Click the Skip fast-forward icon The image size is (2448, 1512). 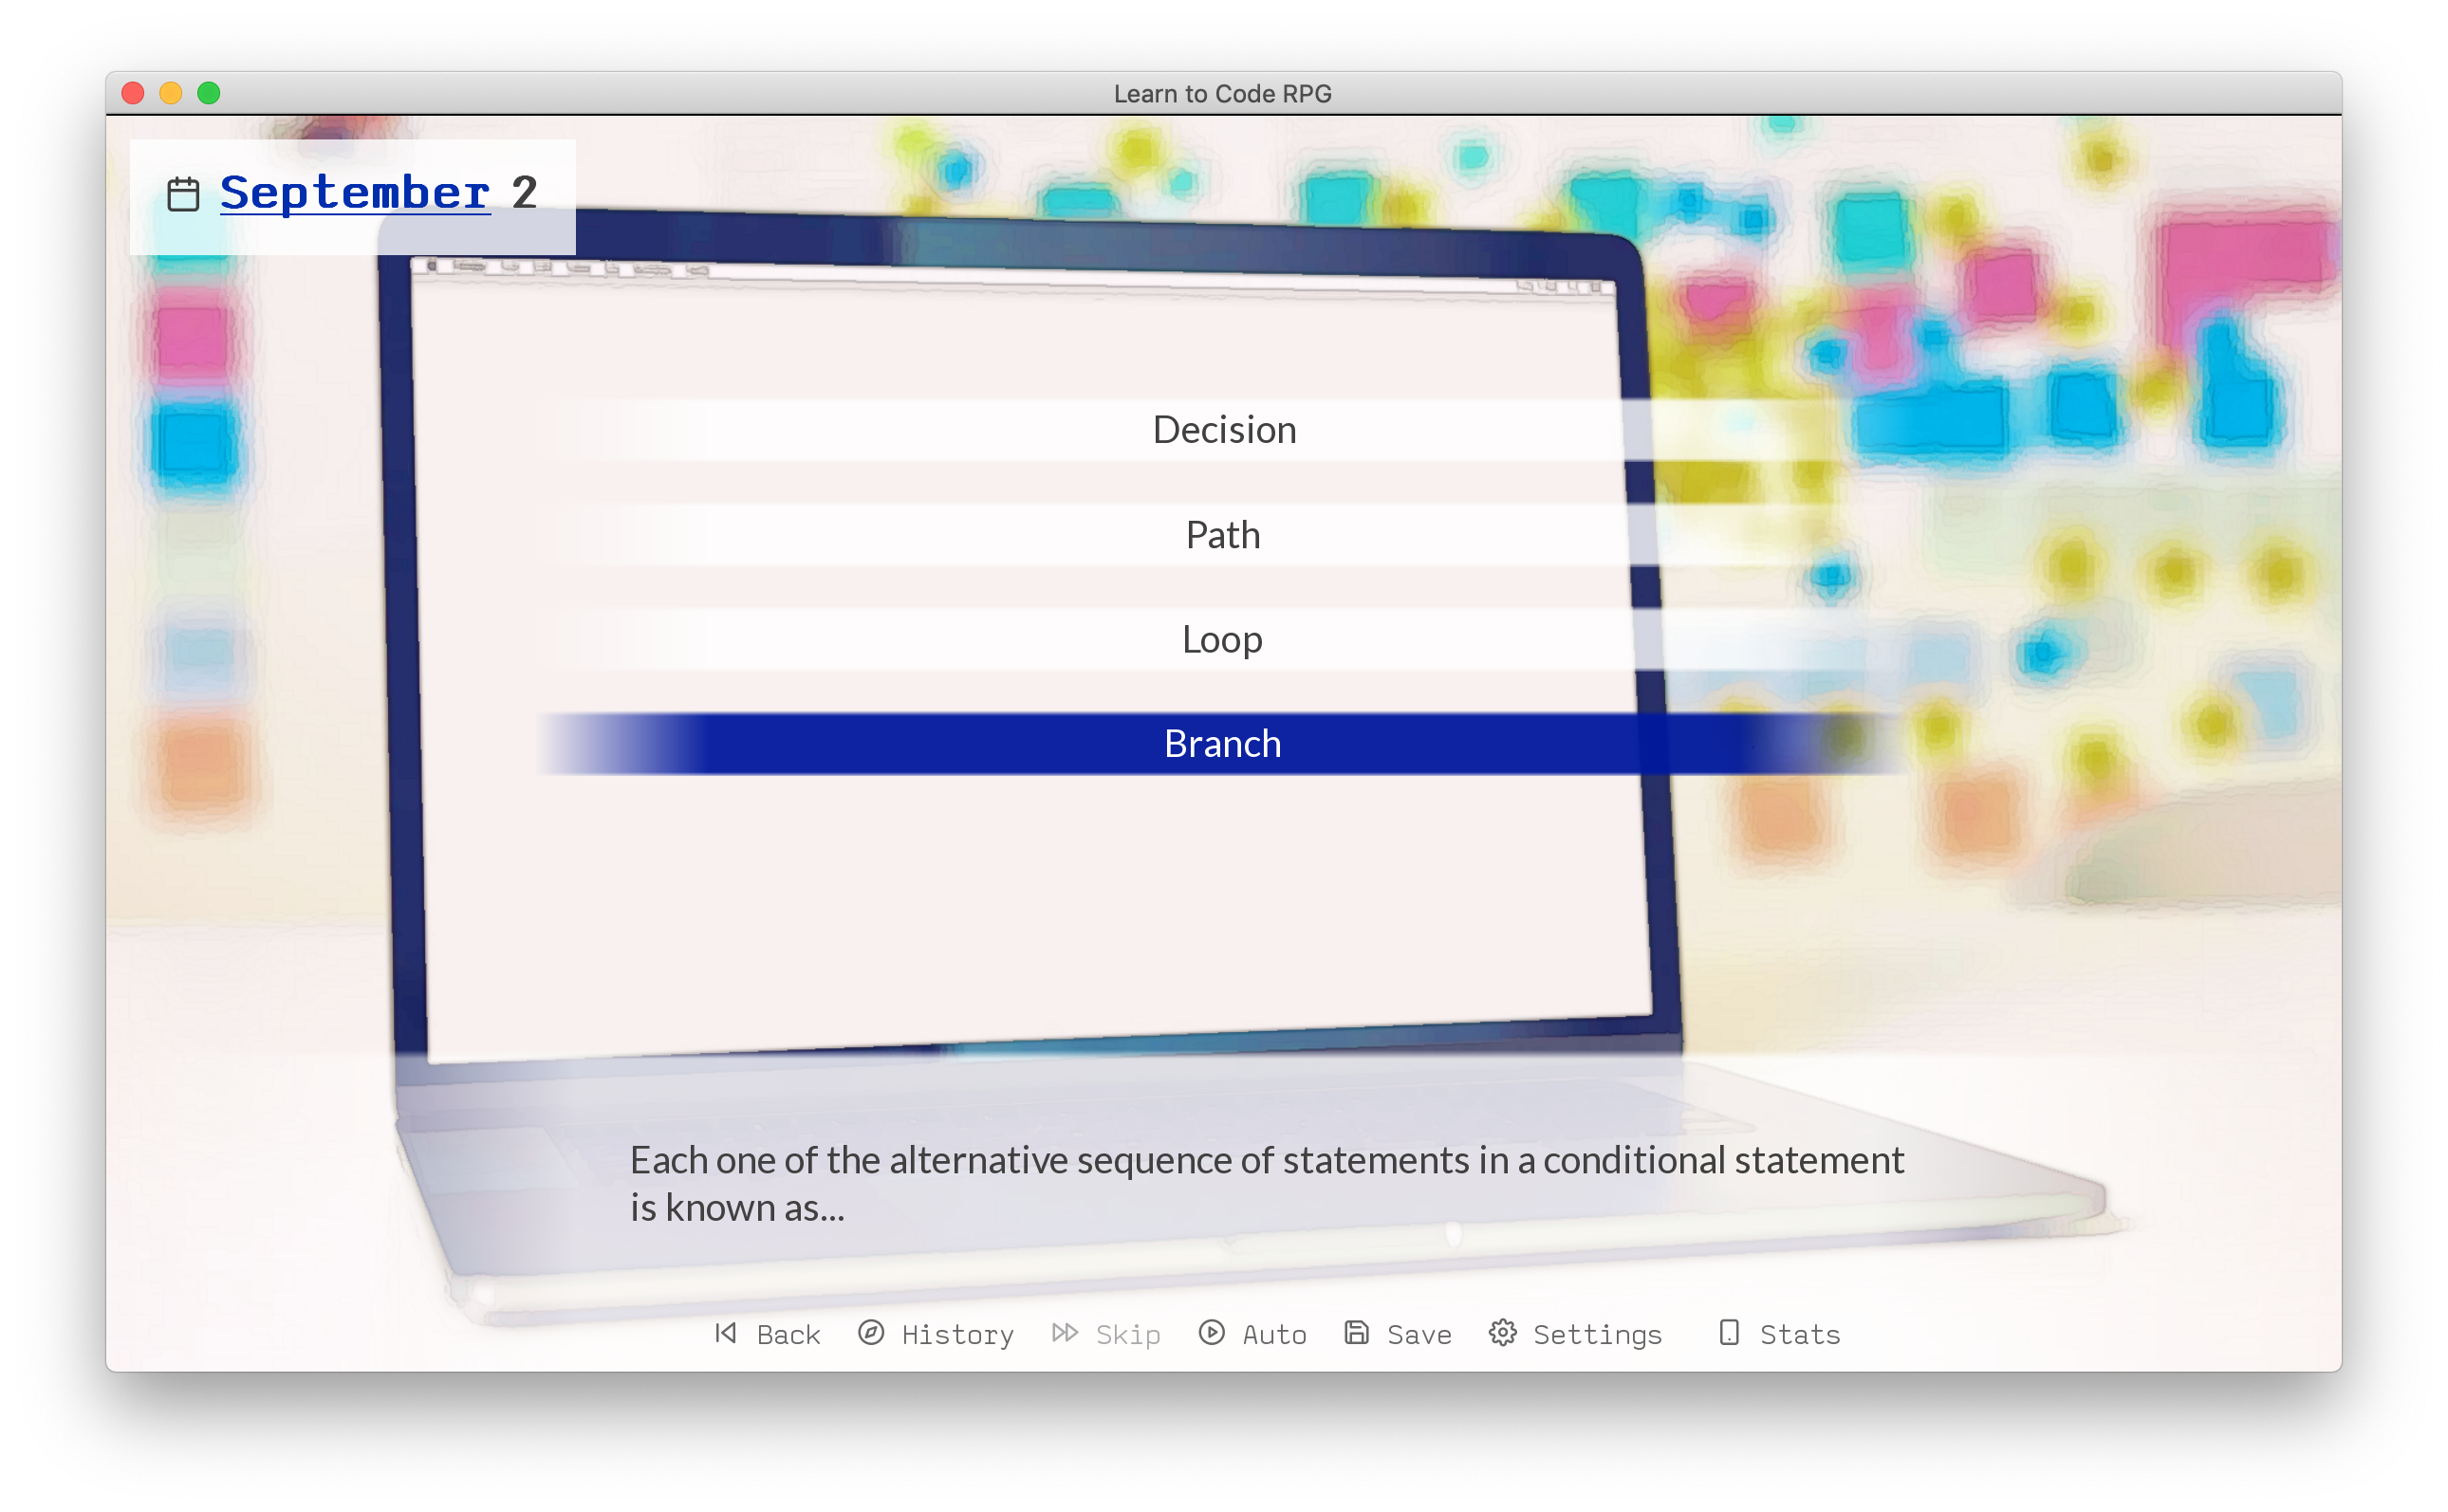click(x=1065, y=1333)
